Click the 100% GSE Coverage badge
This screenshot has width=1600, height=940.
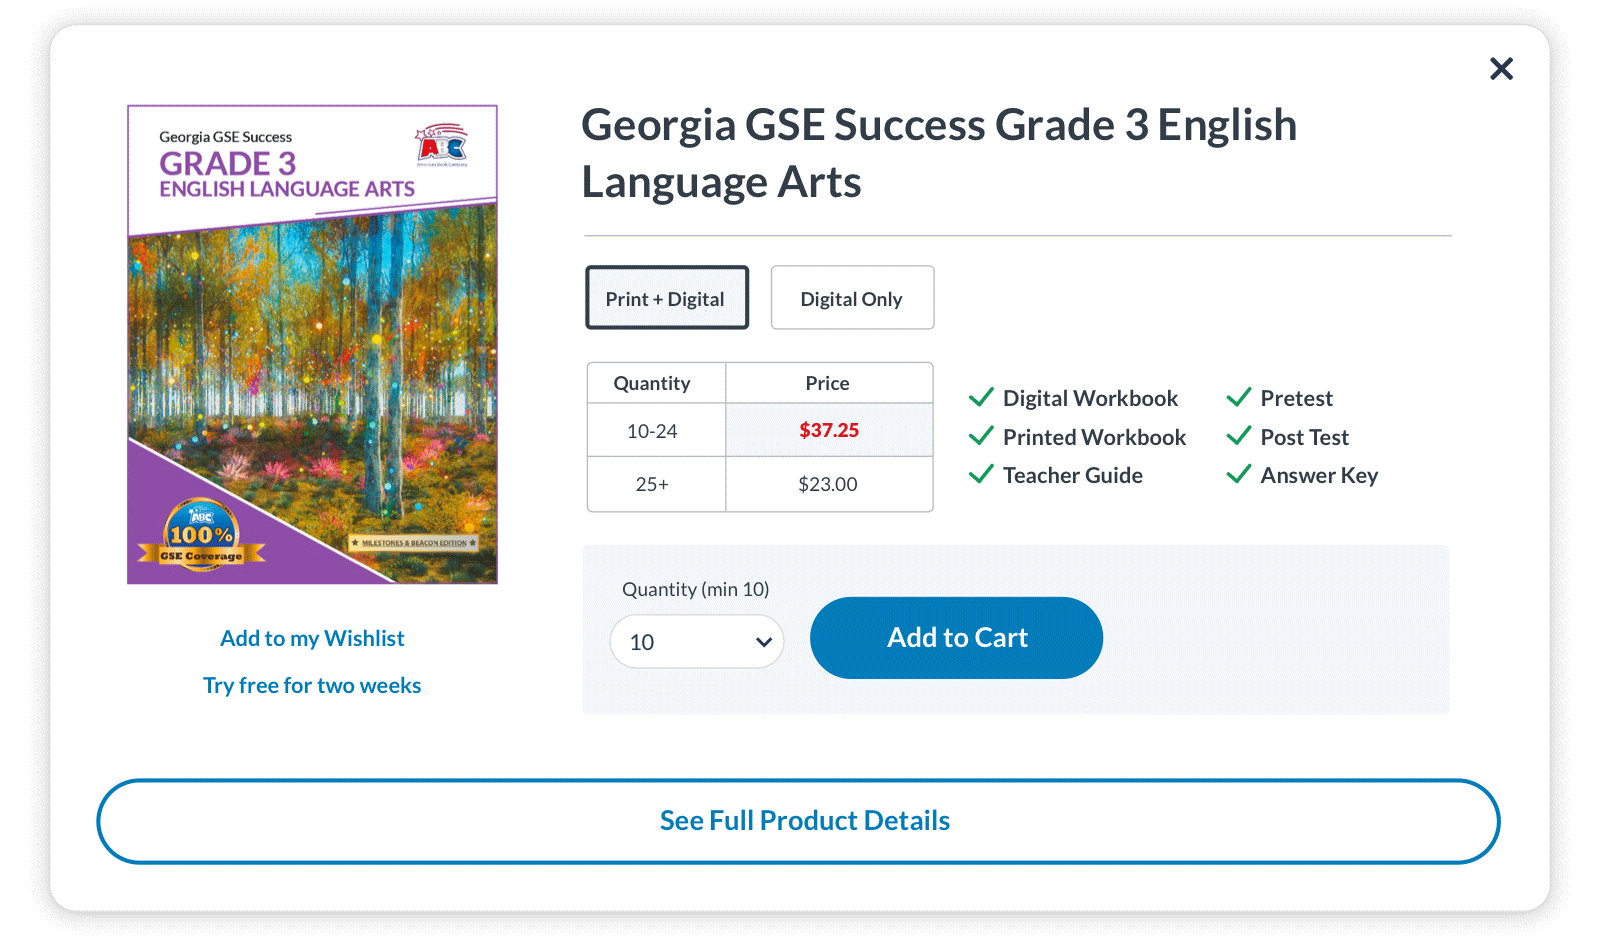pos(201,536)
